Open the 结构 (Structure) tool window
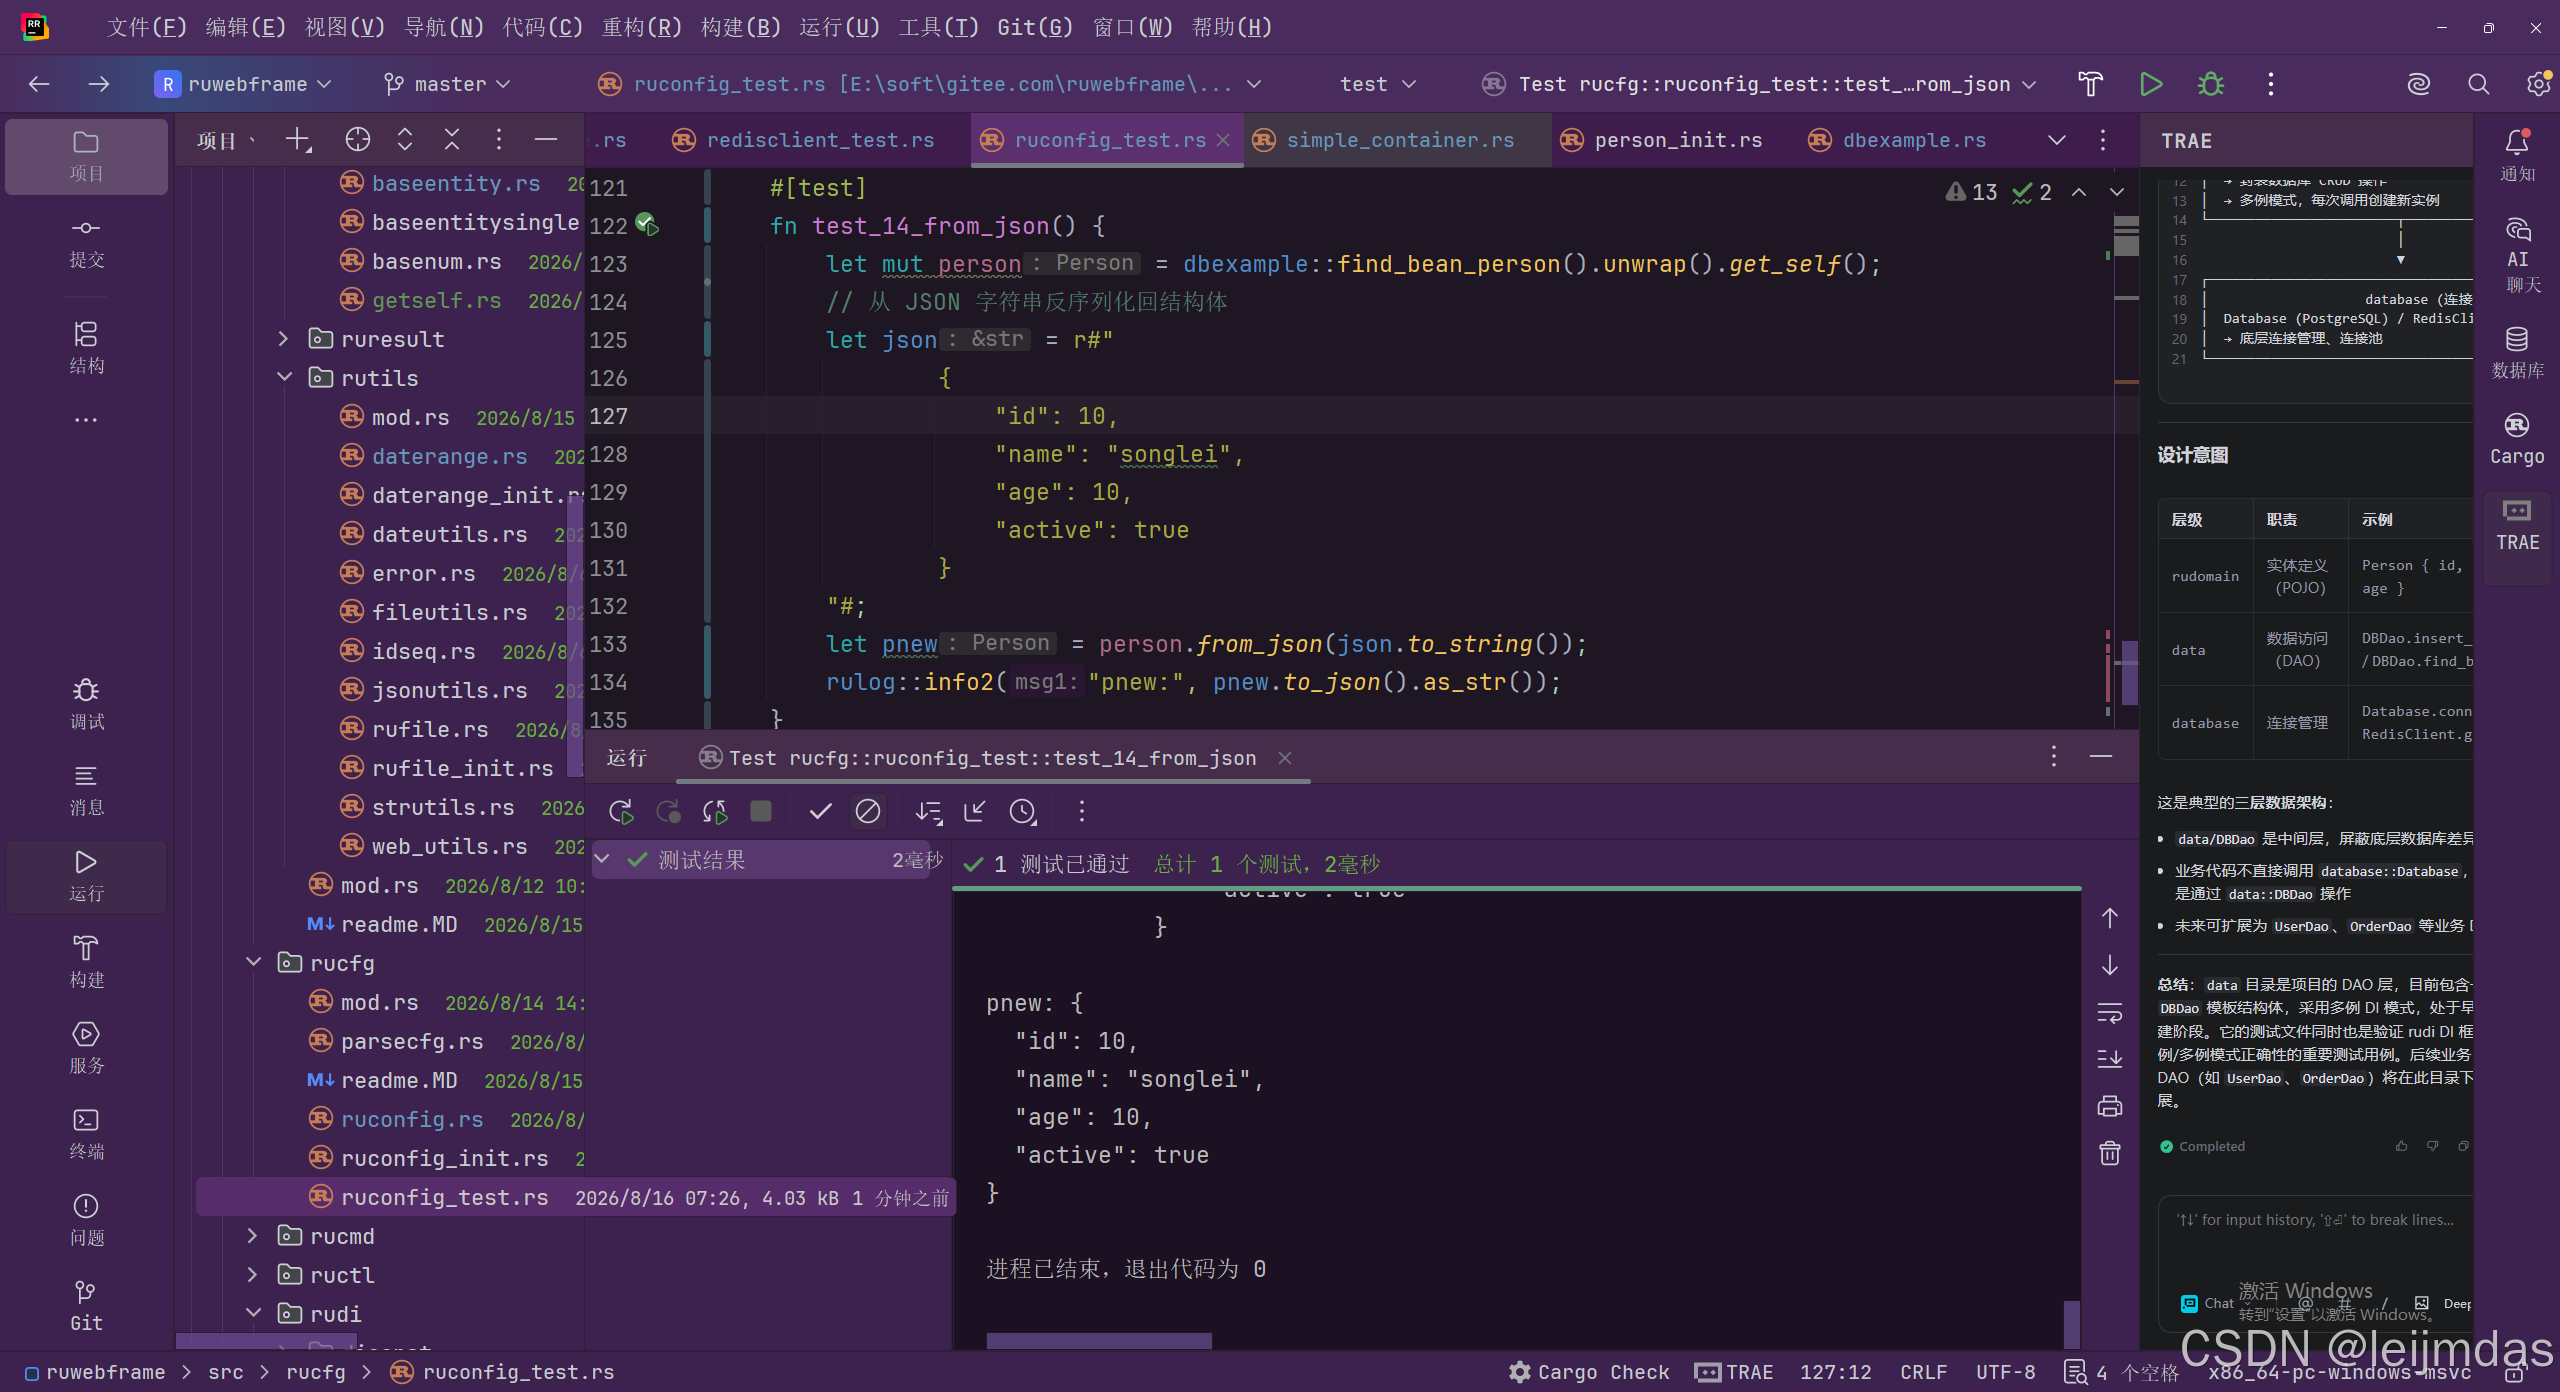Image resolution: width=2560 pixels, height=1392 pixels. tap(86, 348)
